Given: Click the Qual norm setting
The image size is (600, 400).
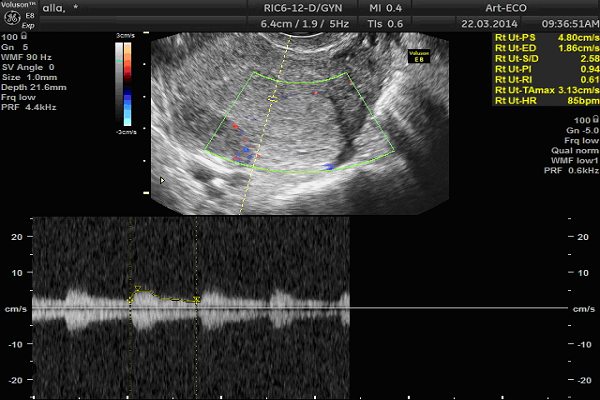Looking at the screenshot, I should 575,150.
